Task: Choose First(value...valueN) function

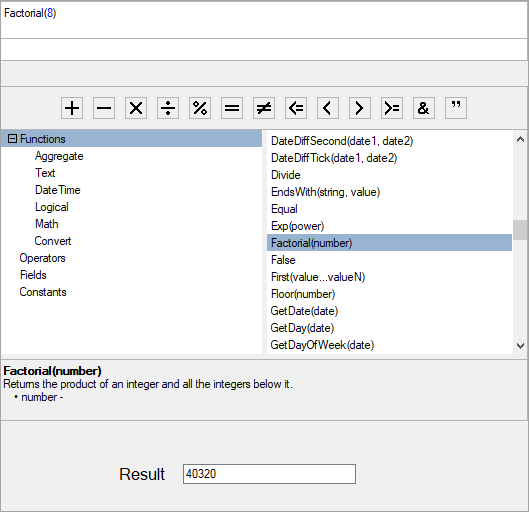Action: [x=389, y=277]
